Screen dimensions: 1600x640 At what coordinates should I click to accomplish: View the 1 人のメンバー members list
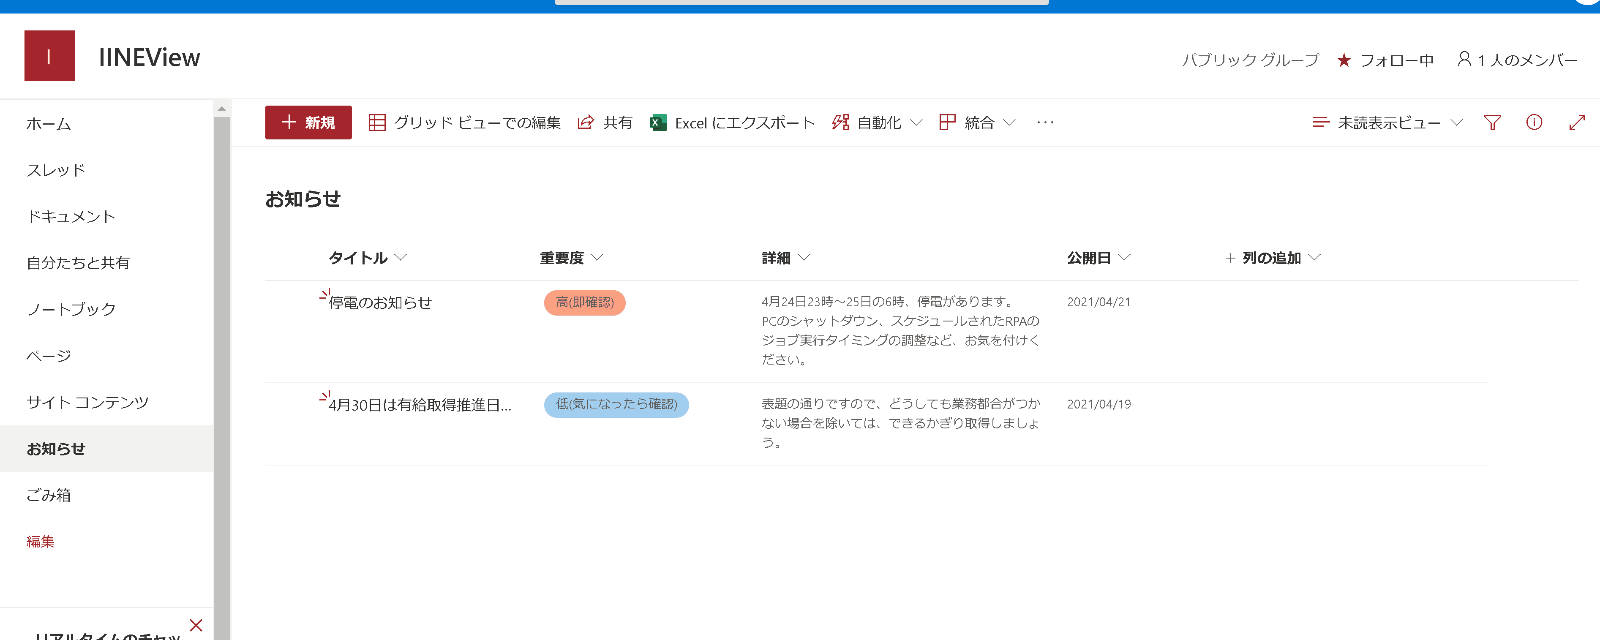(1517, 60)
